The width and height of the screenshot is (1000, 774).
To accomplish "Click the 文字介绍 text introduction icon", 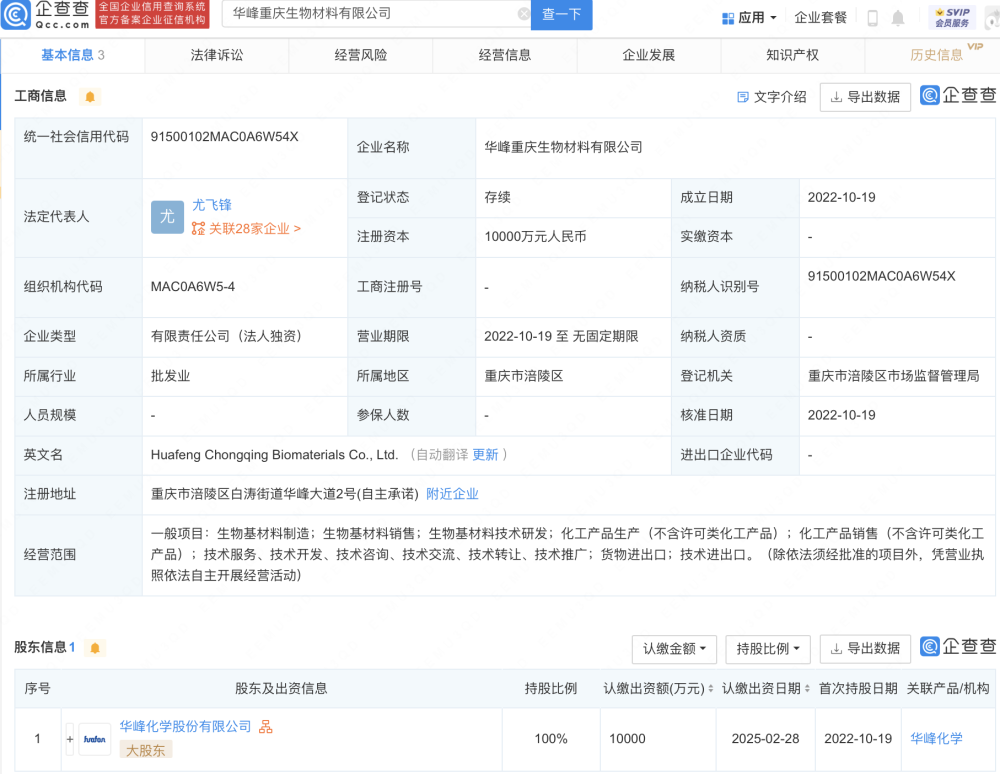I will tap(743, 97).
